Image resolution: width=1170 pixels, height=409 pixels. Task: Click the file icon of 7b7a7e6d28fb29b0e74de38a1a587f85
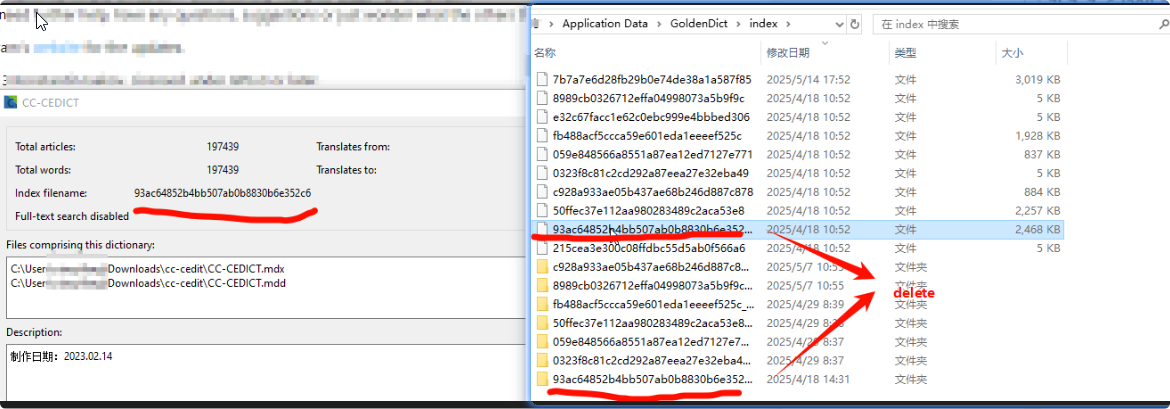pos(542,78)
